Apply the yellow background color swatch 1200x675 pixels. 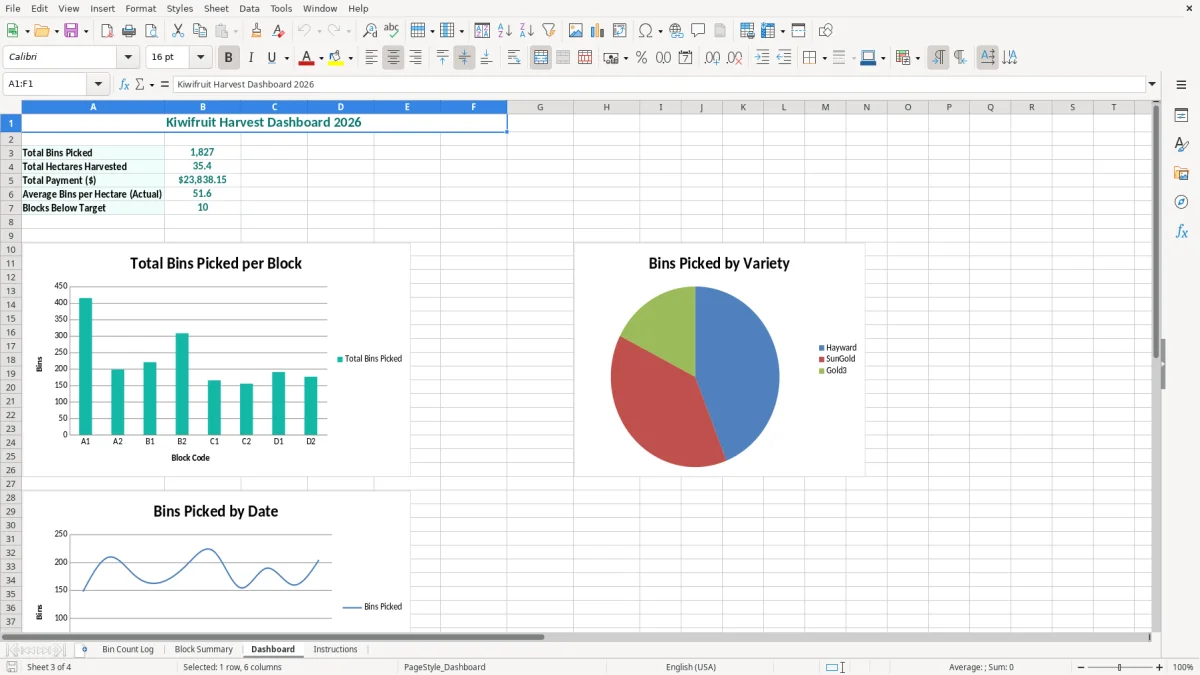(336, 58)
